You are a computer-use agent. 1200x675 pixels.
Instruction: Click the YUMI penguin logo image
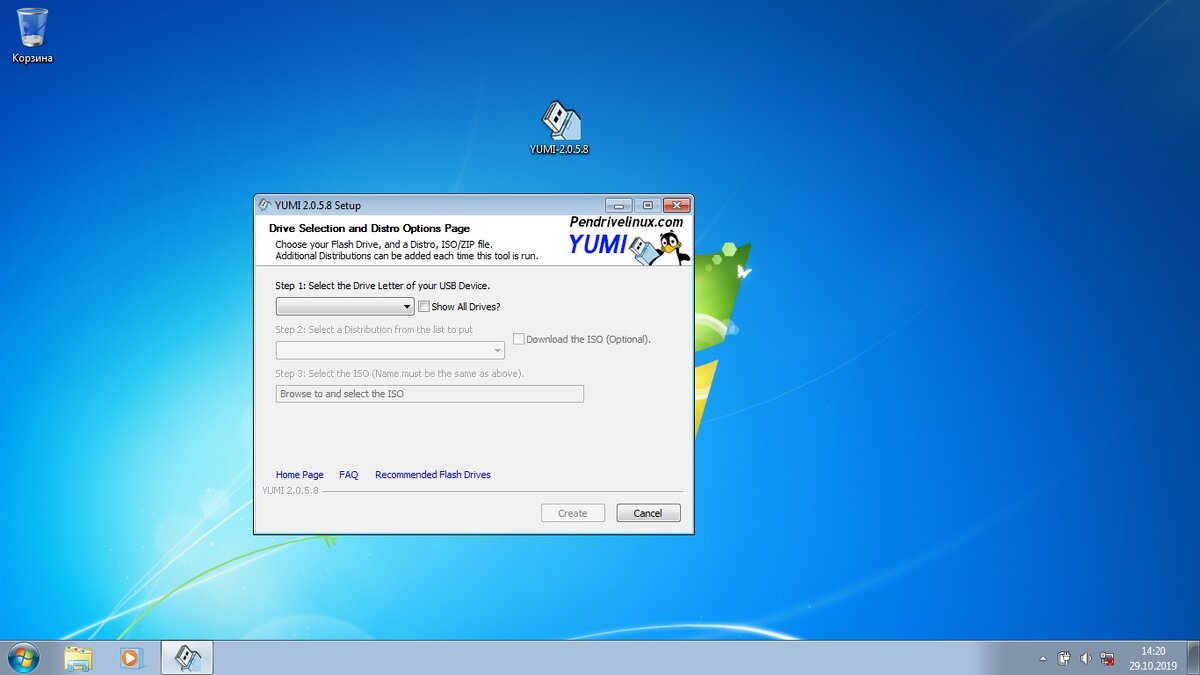coord(661,247)
